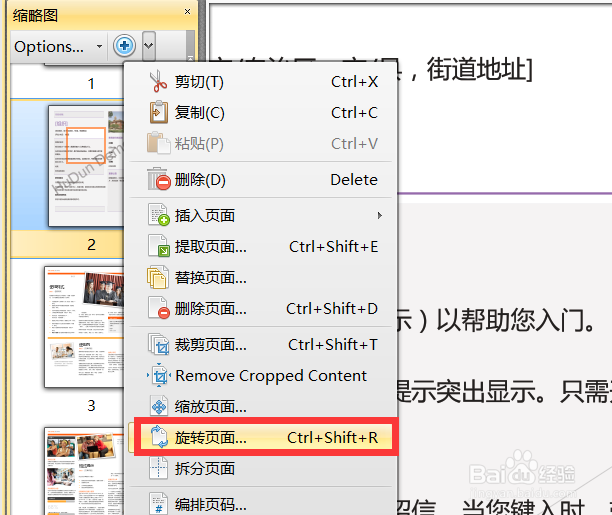The width and height of the screenshot is (612, 515).
Task: Click the Ctrl+Shift+R shortcut text
Action: (333, 437)
